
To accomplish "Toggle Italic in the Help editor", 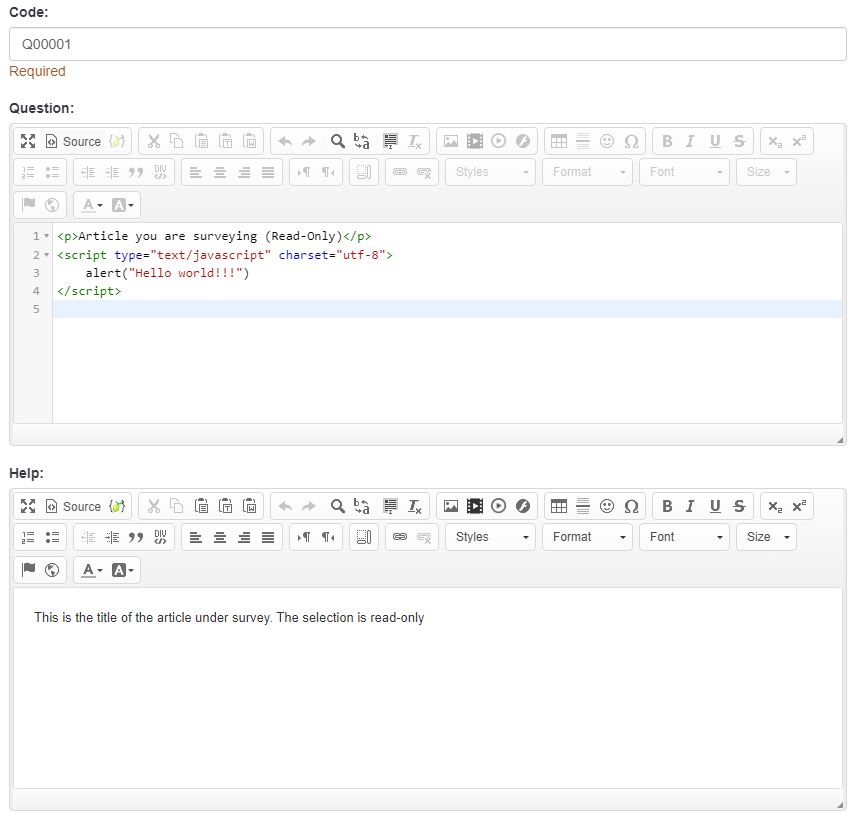I will [690, 506].
